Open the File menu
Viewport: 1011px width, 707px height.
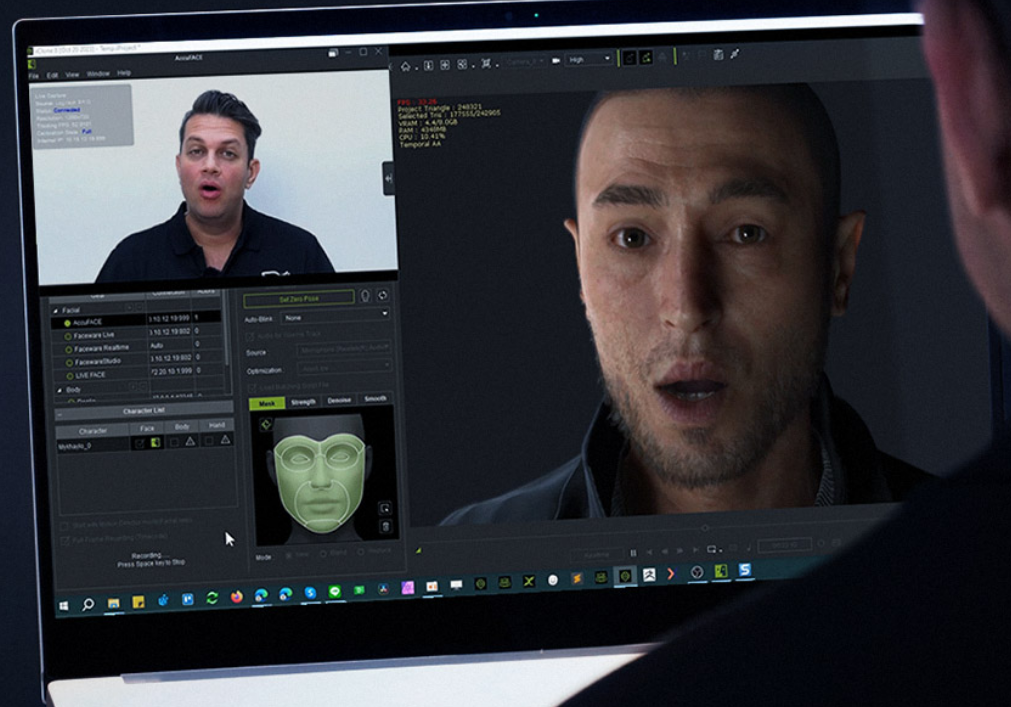pyautogui.click(x=34, y=76)
